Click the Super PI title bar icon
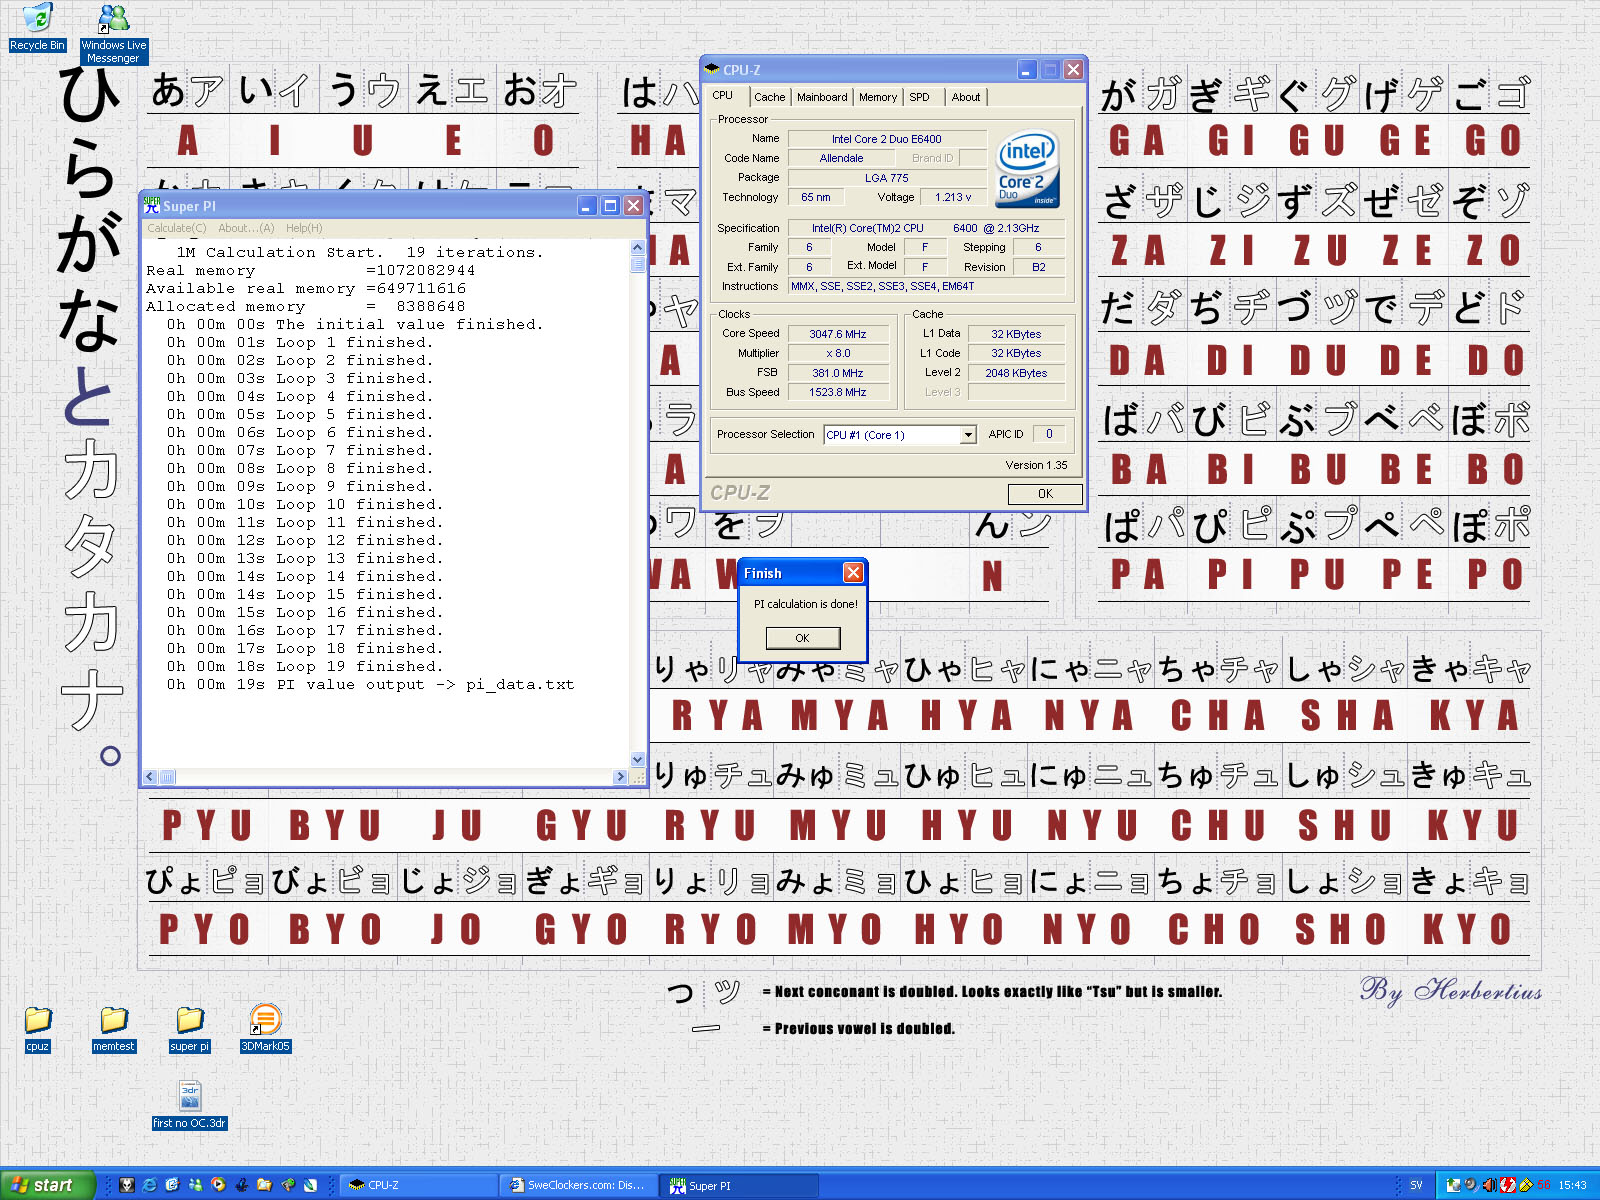 (152, 205)
